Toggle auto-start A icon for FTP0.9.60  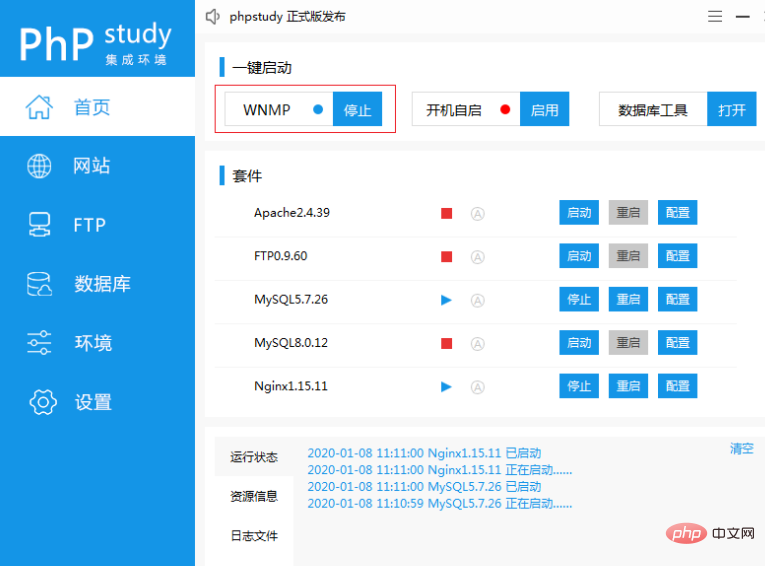coord(478,257)
